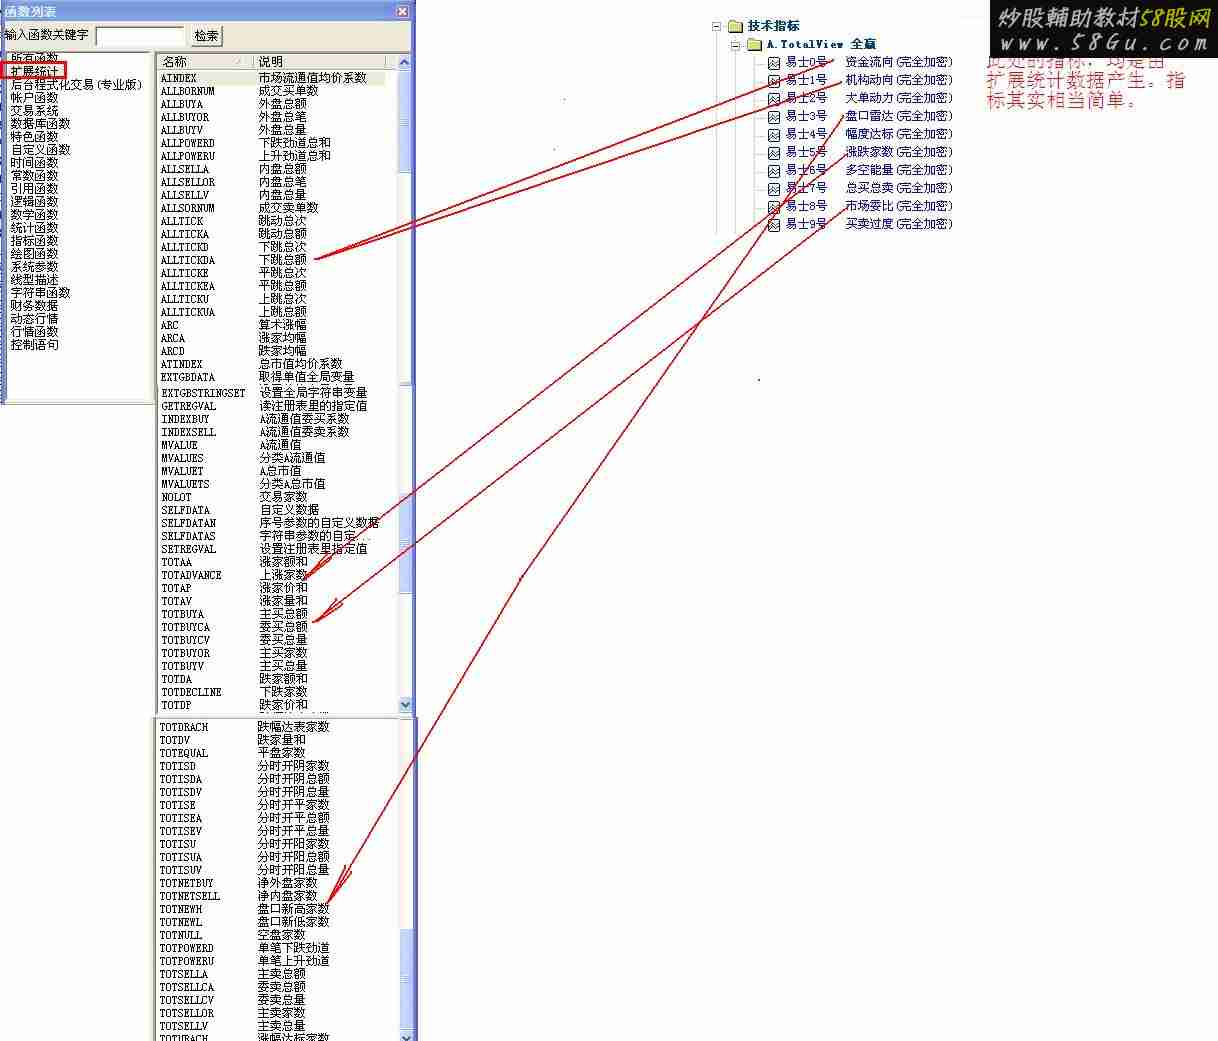Sort functions by the 名称 column header
The width and height of the screenshot is (1218, 1041).
204,61
